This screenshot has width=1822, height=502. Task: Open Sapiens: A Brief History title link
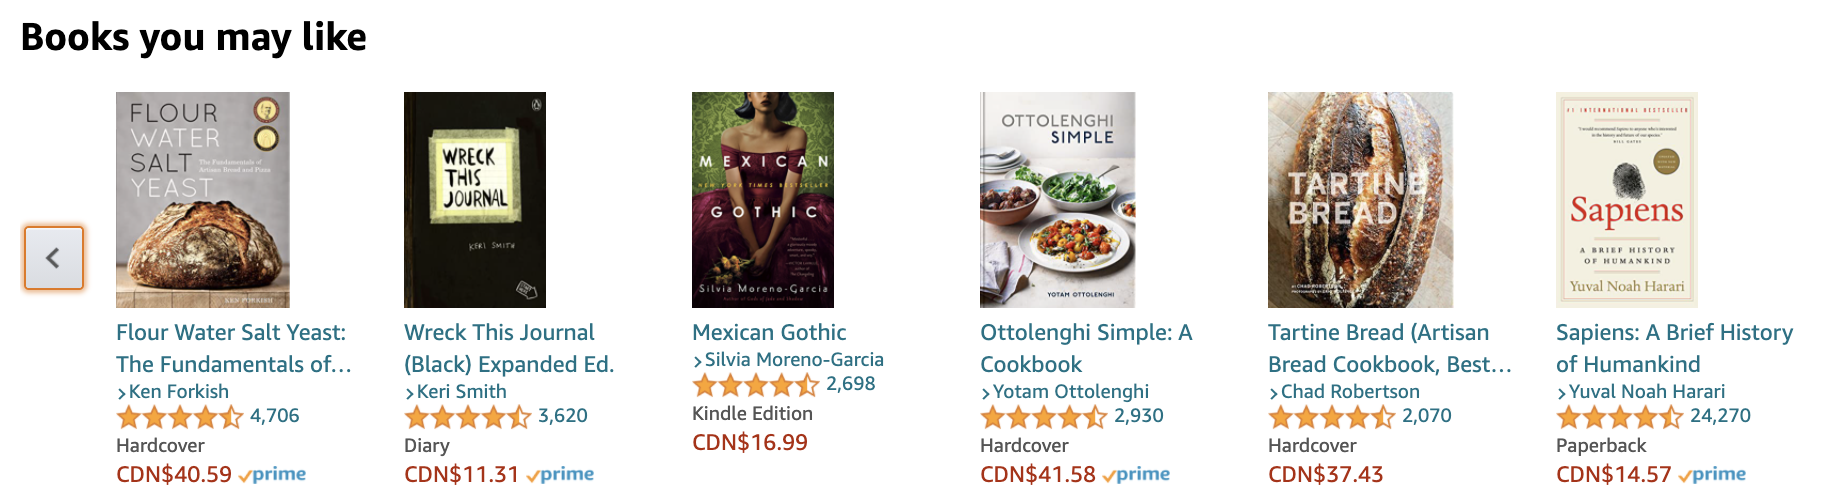point(1673,348)
